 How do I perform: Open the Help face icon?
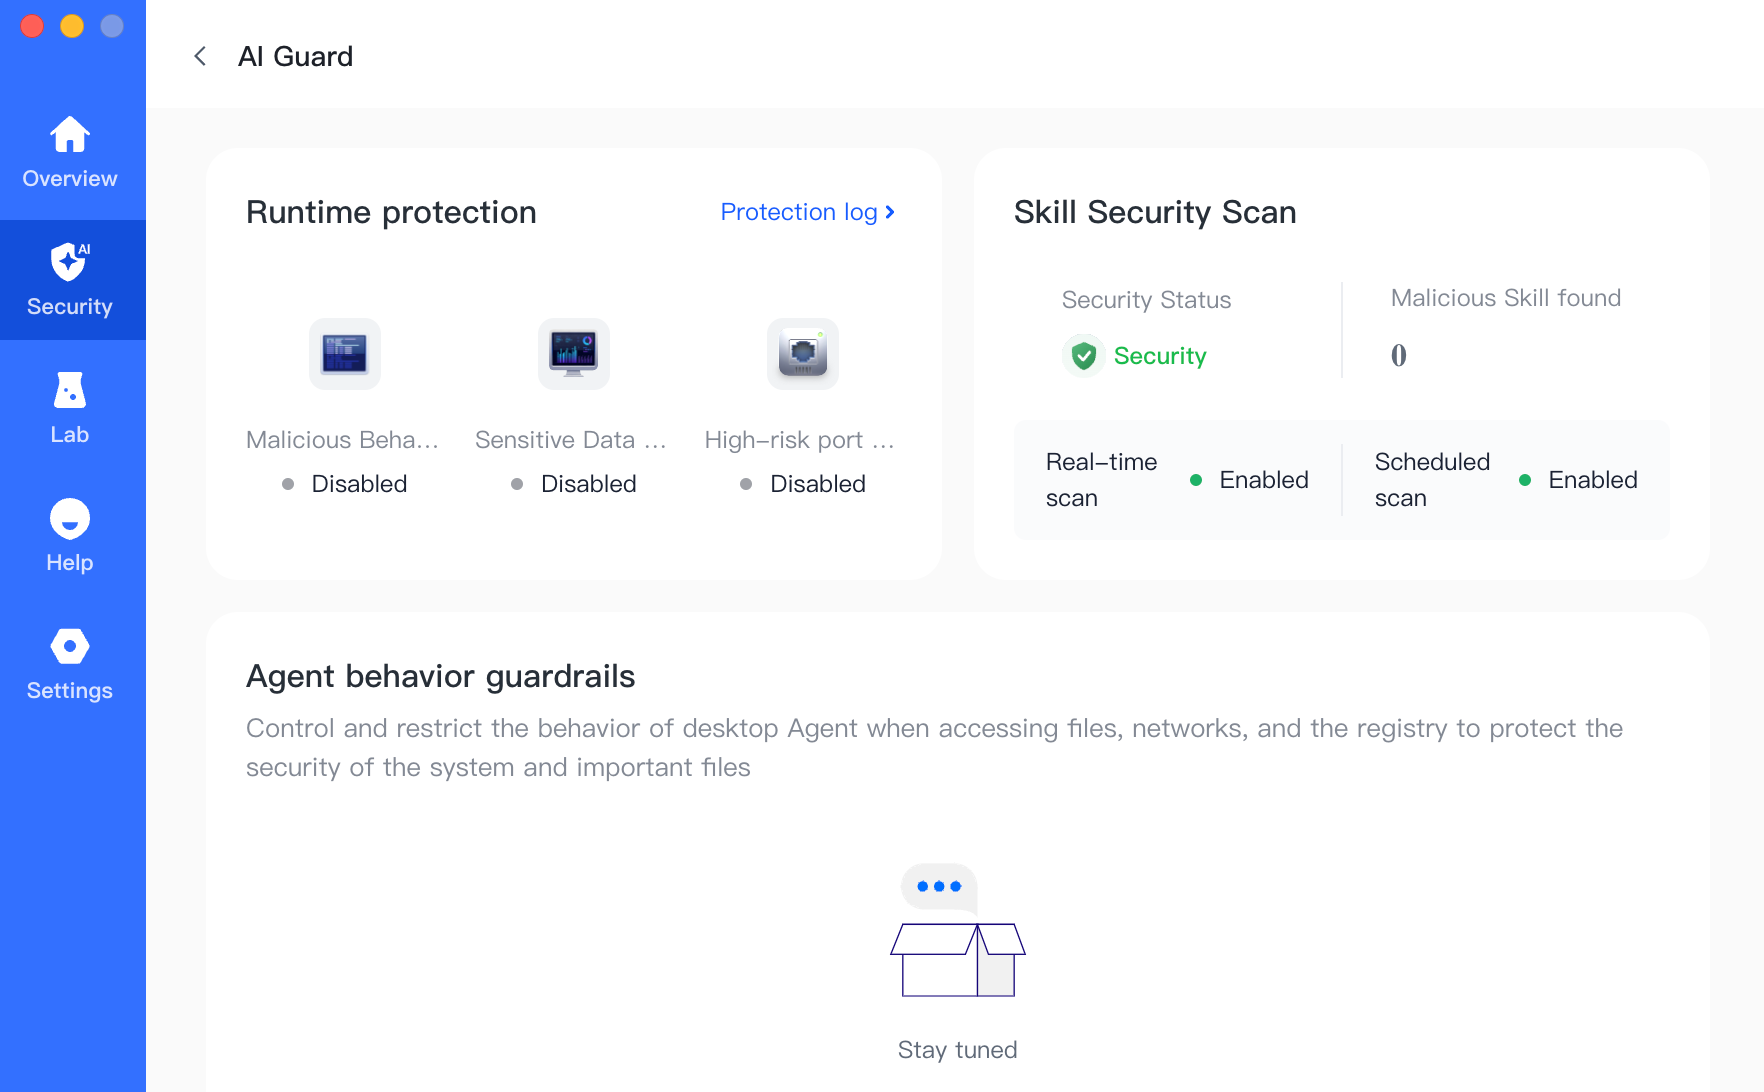(x=70, y=518)
